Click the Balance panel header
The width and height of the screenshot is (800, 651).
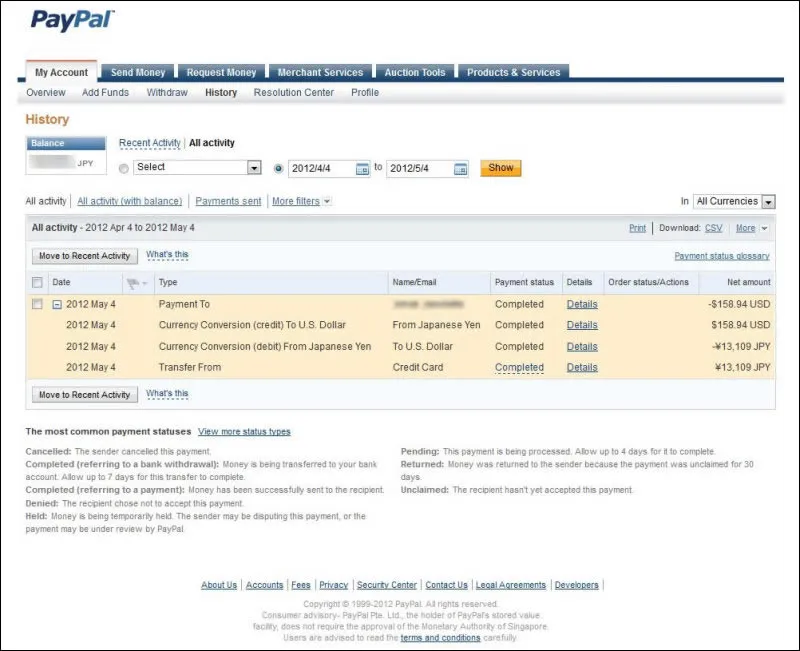(x=66, y=143)
